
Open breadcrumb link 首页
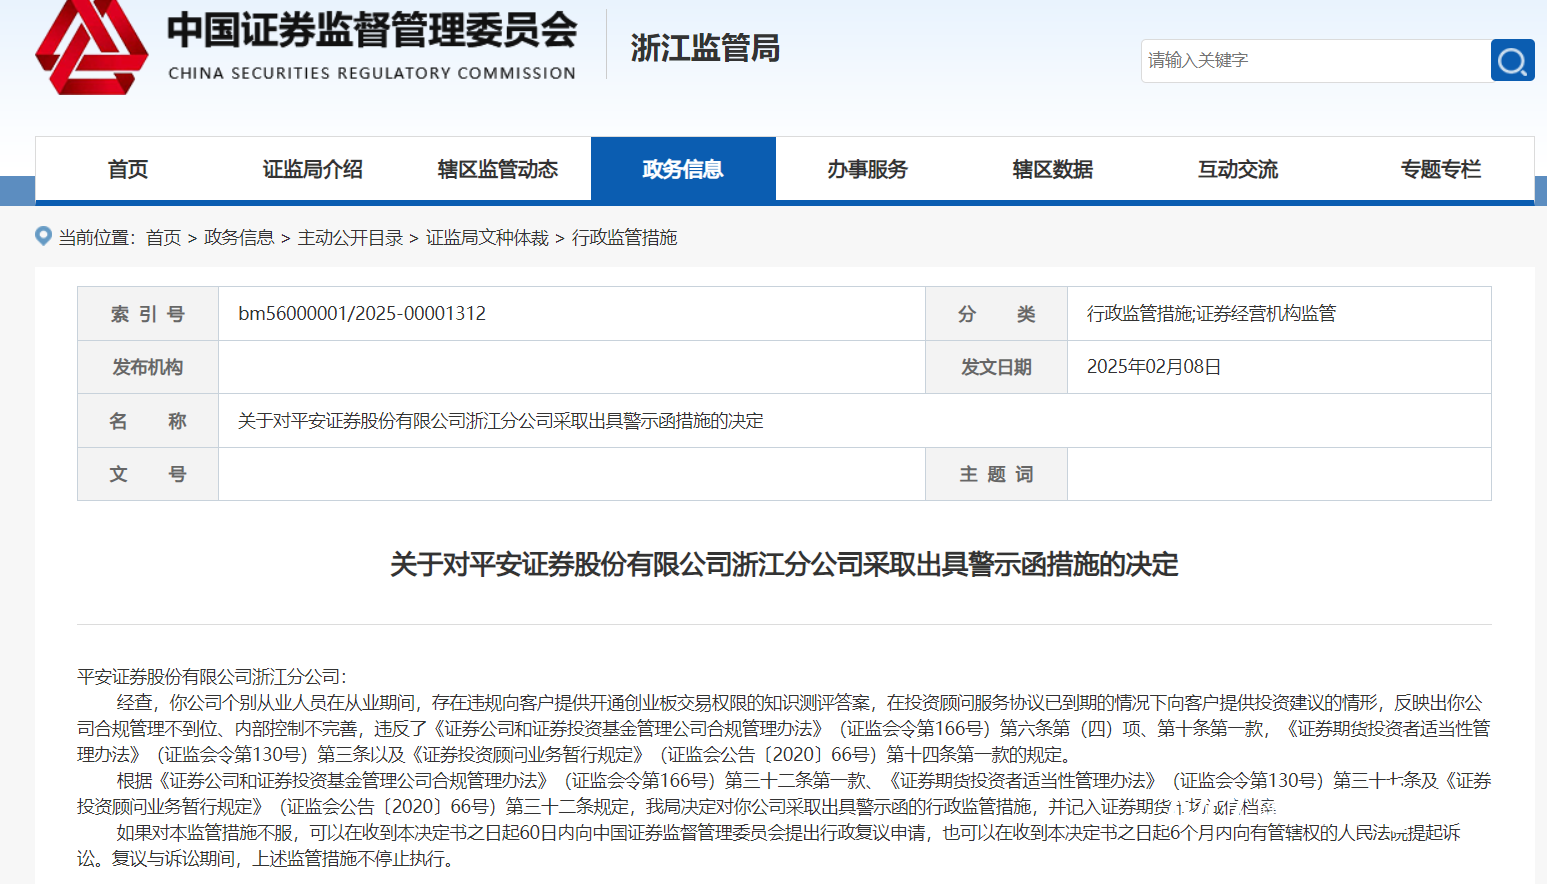pos(163,237)
